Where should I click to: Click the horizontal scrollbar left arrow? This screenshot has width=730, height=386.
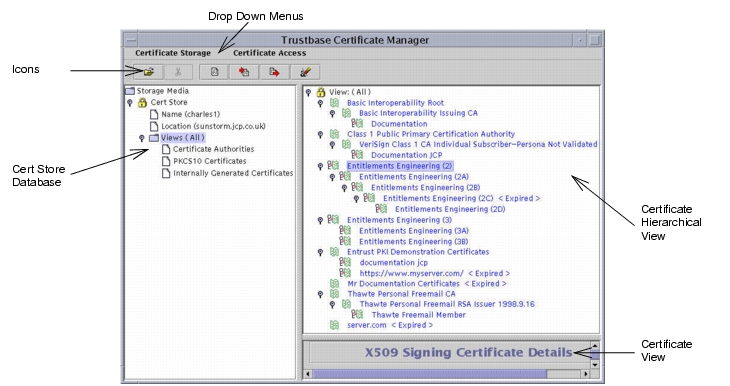[x=308, y=374]
